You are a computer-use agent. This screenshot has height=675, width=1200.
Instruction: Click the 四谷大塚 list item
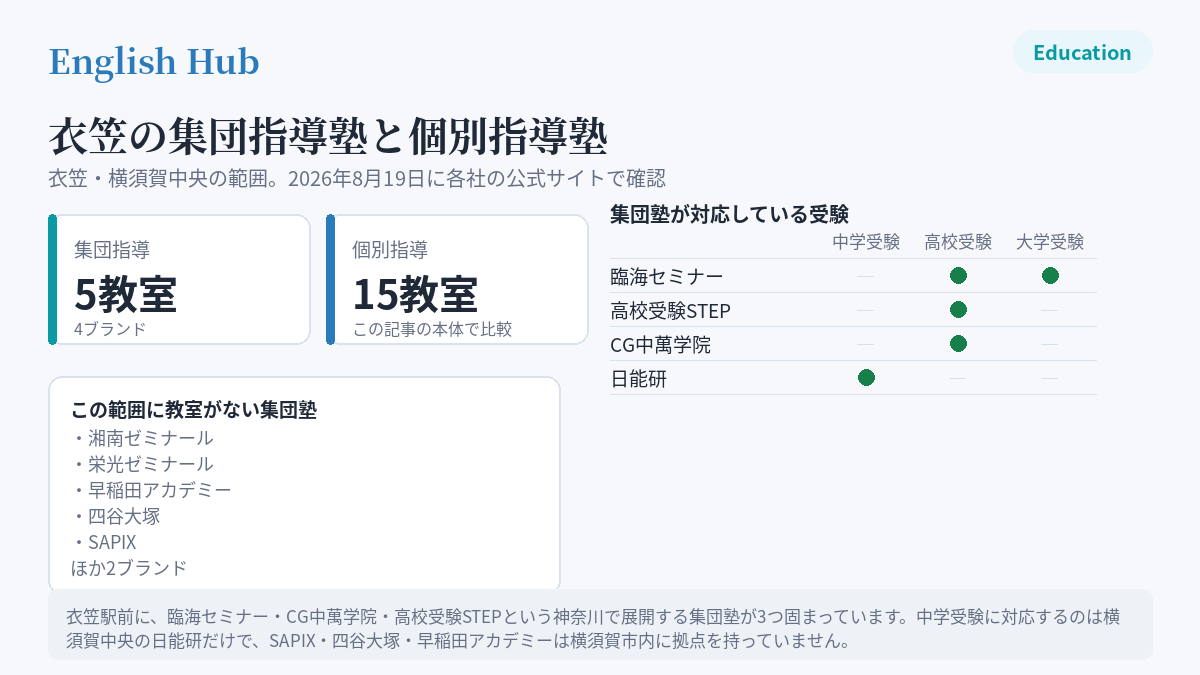point(115,516)
